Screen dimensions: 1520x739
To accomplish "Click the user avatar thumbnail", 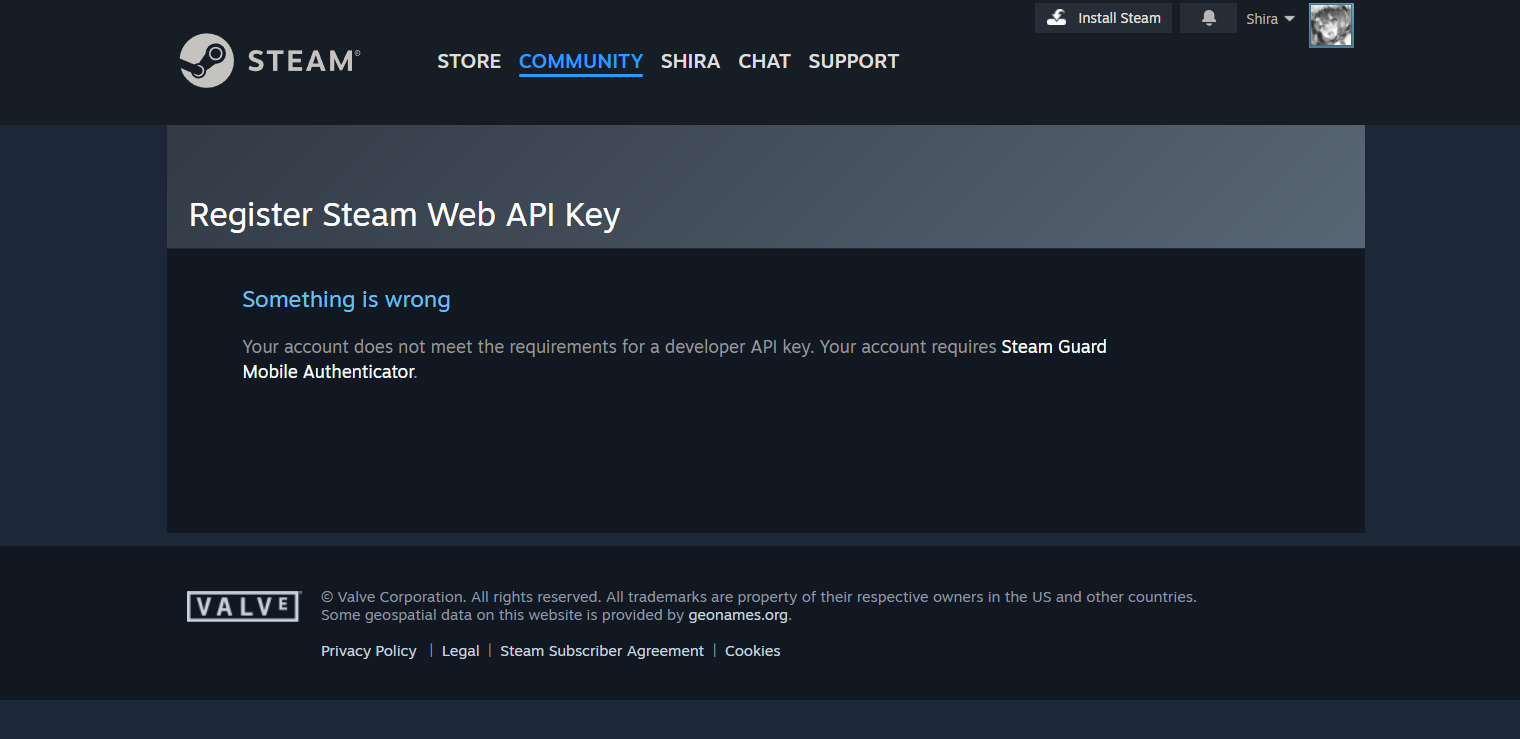I will 1331,26.
